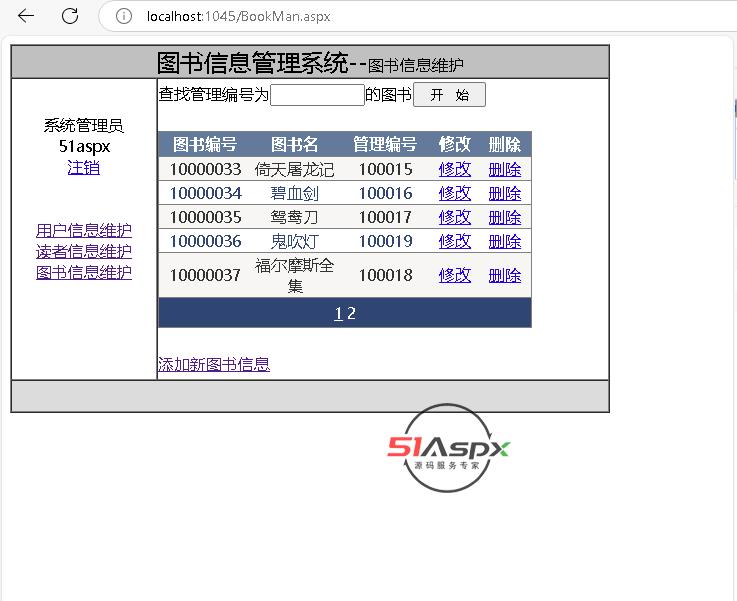Viewport: 737px width, 601px height.
Task: Open 用户信息维护 in sidebar
Action: (x=83, y=230)
